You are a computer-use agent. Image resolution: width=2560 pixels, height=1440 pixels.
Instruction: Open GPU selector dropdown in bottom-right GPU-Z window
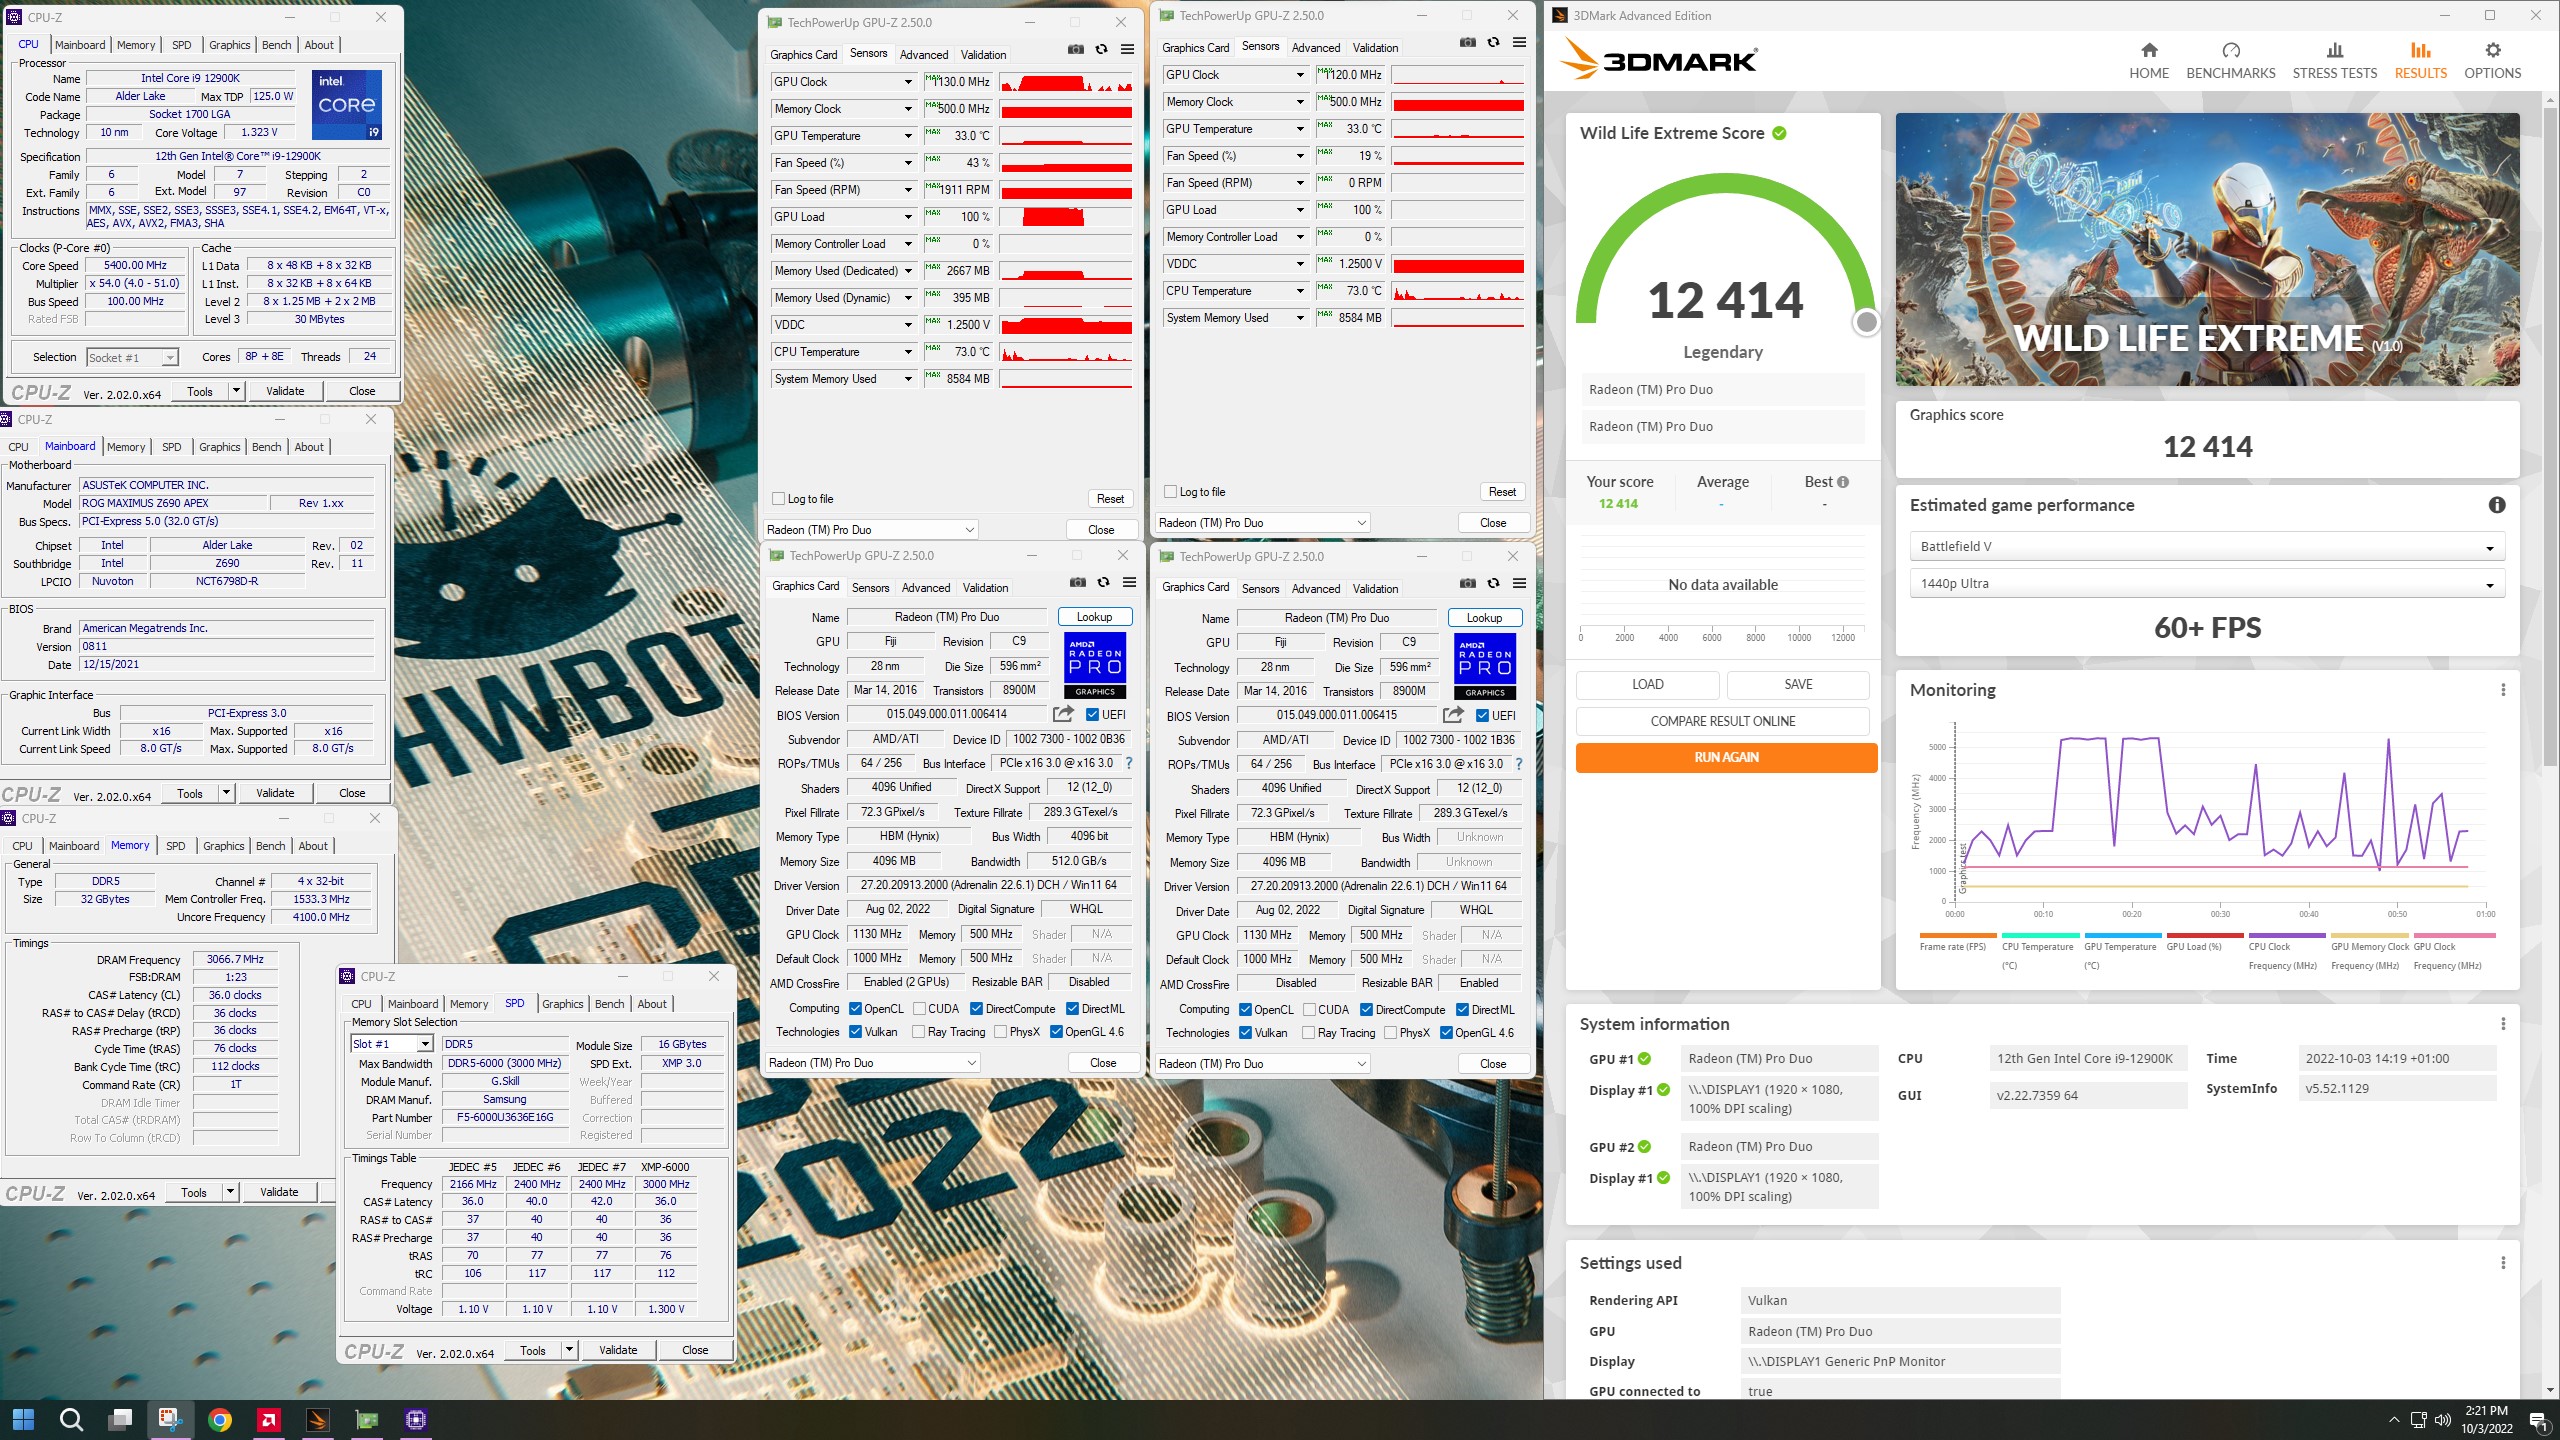point(1261,1064)
